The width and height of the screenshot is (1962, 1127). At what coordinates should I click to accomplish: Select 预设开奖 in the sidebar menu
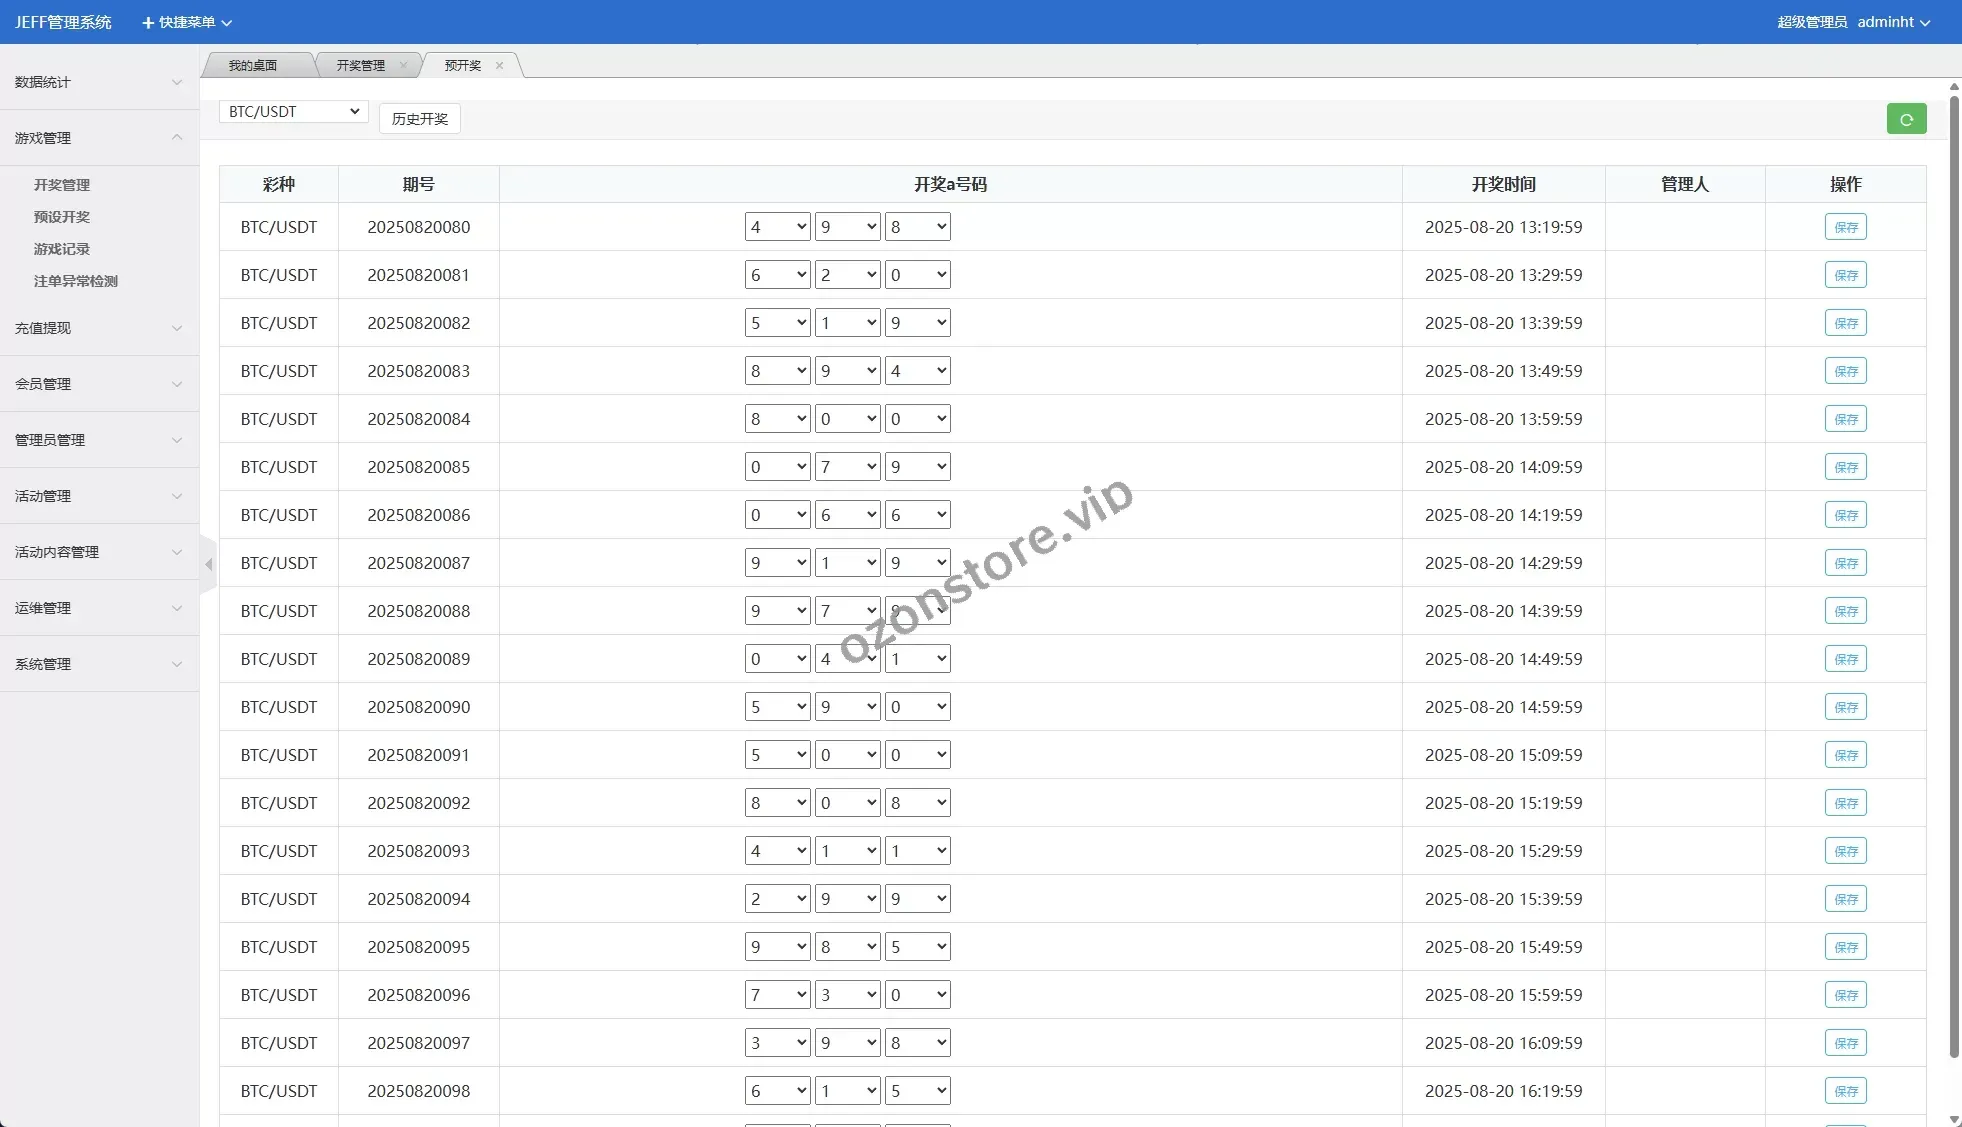click(x=62, y=217)
